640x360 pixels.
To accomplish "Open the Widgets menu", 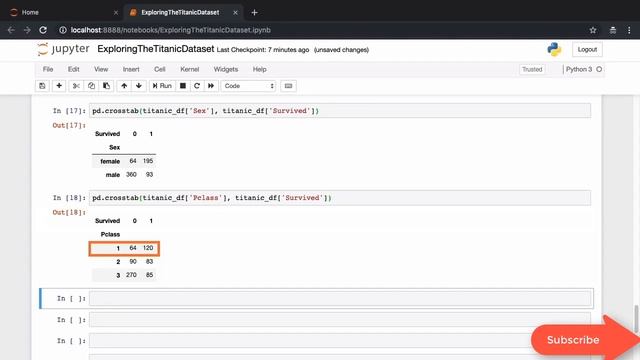I will 226,69.
